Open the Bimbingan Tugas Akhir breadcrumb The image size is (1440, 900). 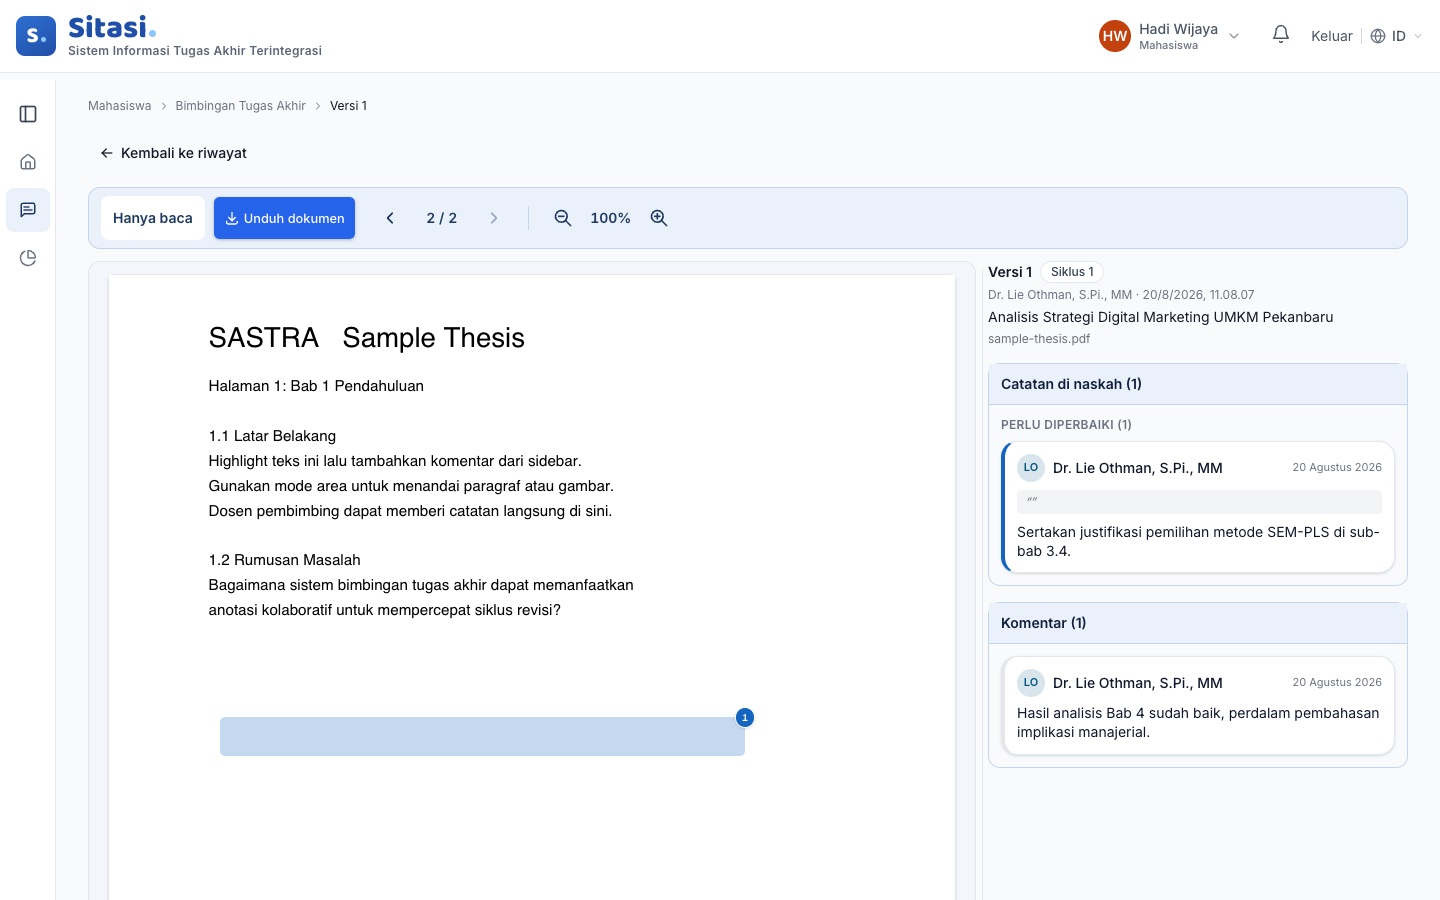pos(241,106)
